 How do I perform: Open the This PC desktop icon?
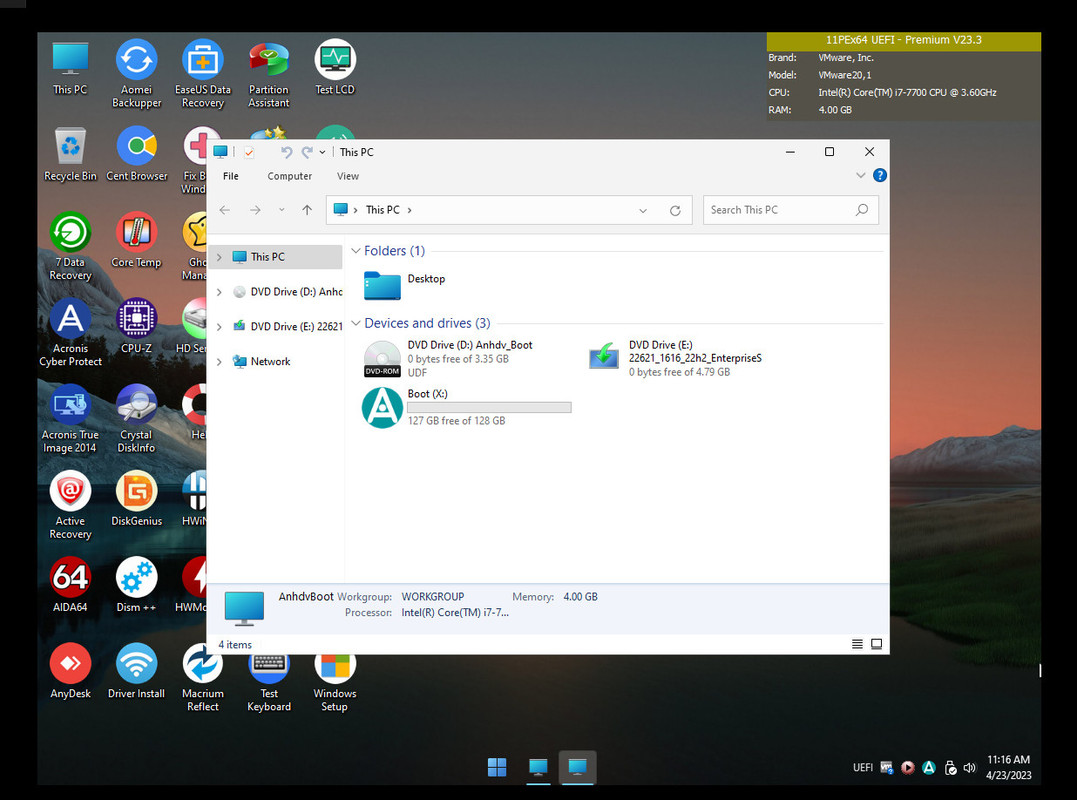[x=70, y=67]
